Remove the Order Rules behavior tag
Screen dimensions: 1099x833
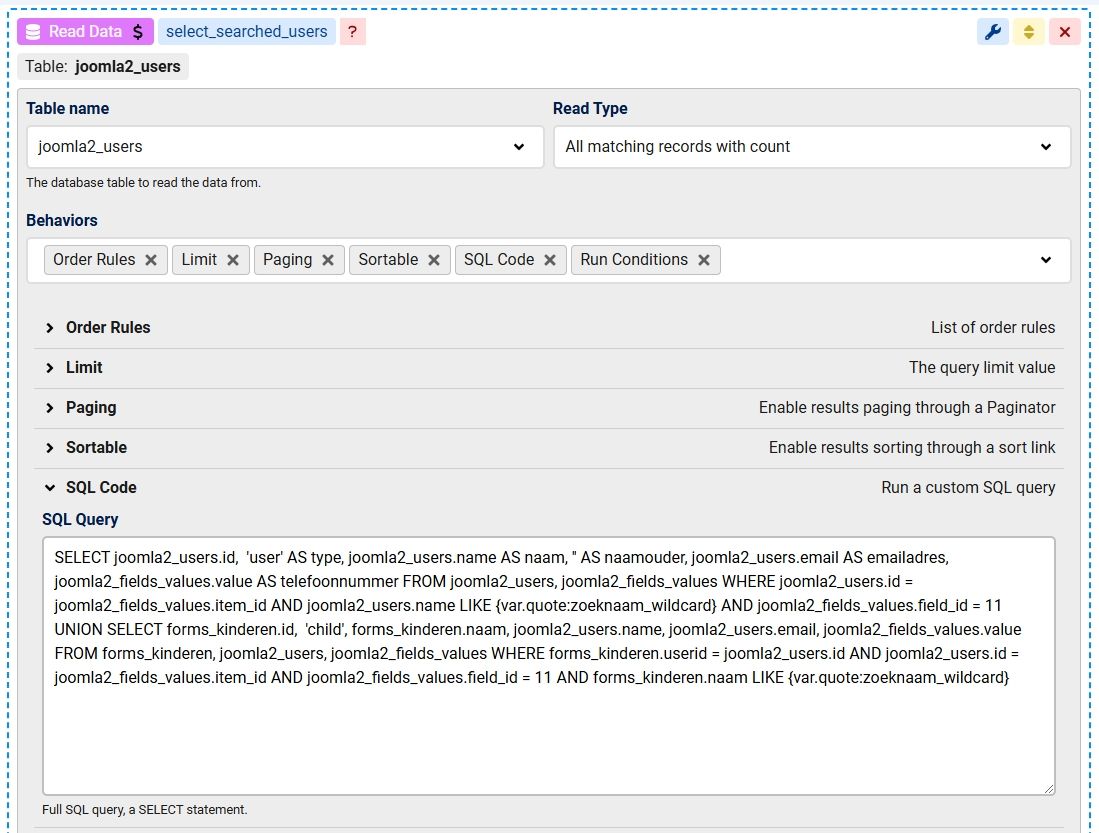pyautogui.click(x=151, y=260)
